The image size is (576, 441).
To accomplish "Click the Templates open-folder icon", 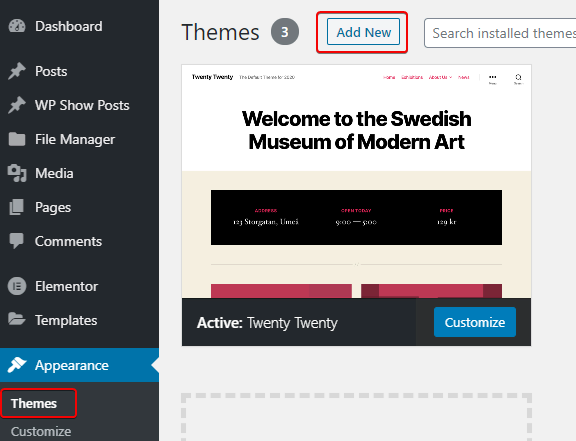I will click(17, 319).
